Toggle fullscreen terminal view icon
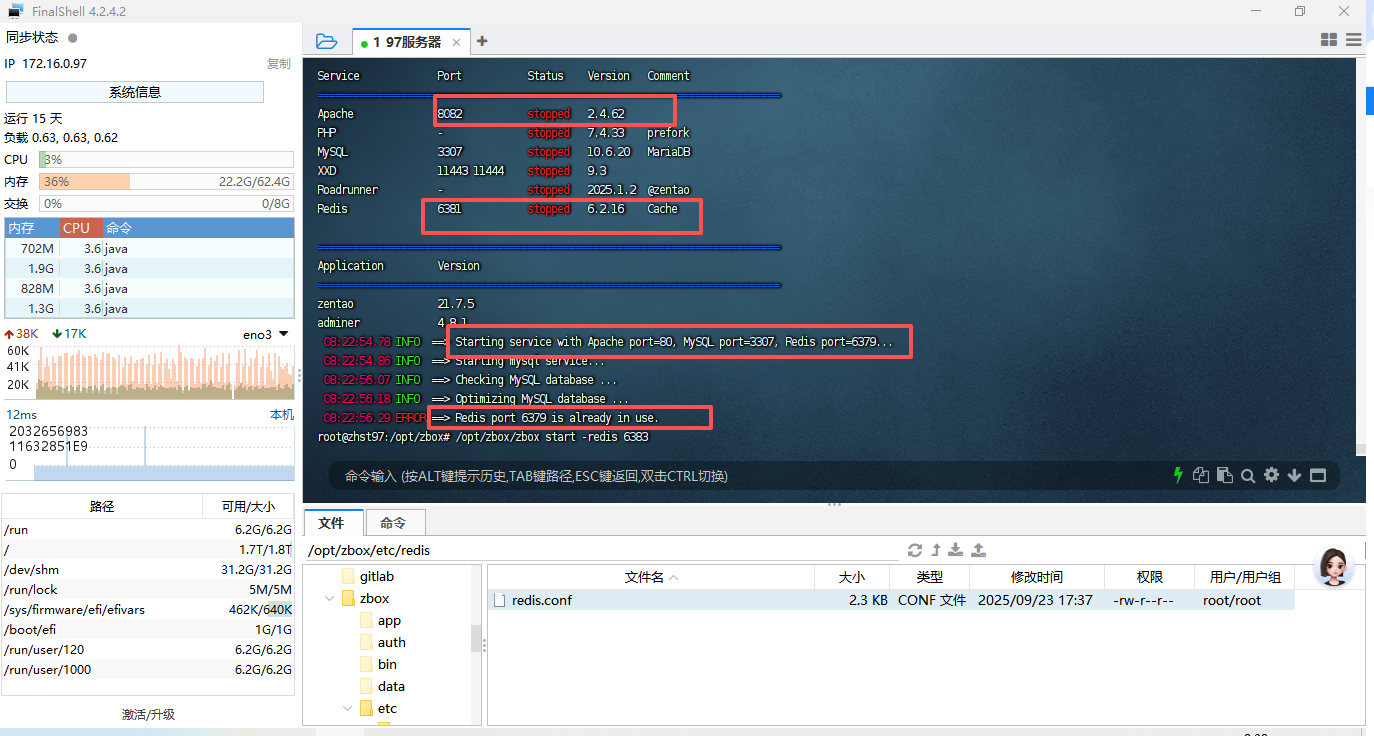 1318,475
